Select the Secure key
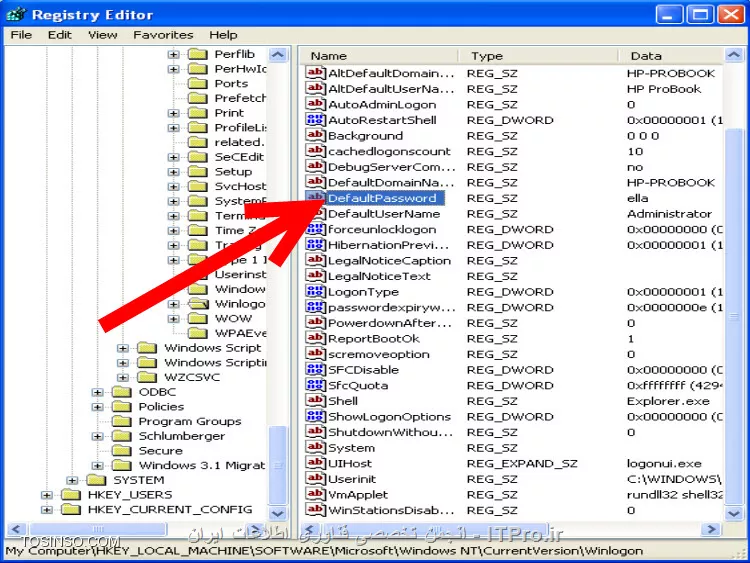The width and height of the screenshot is (750, 563). coord(160,451)
